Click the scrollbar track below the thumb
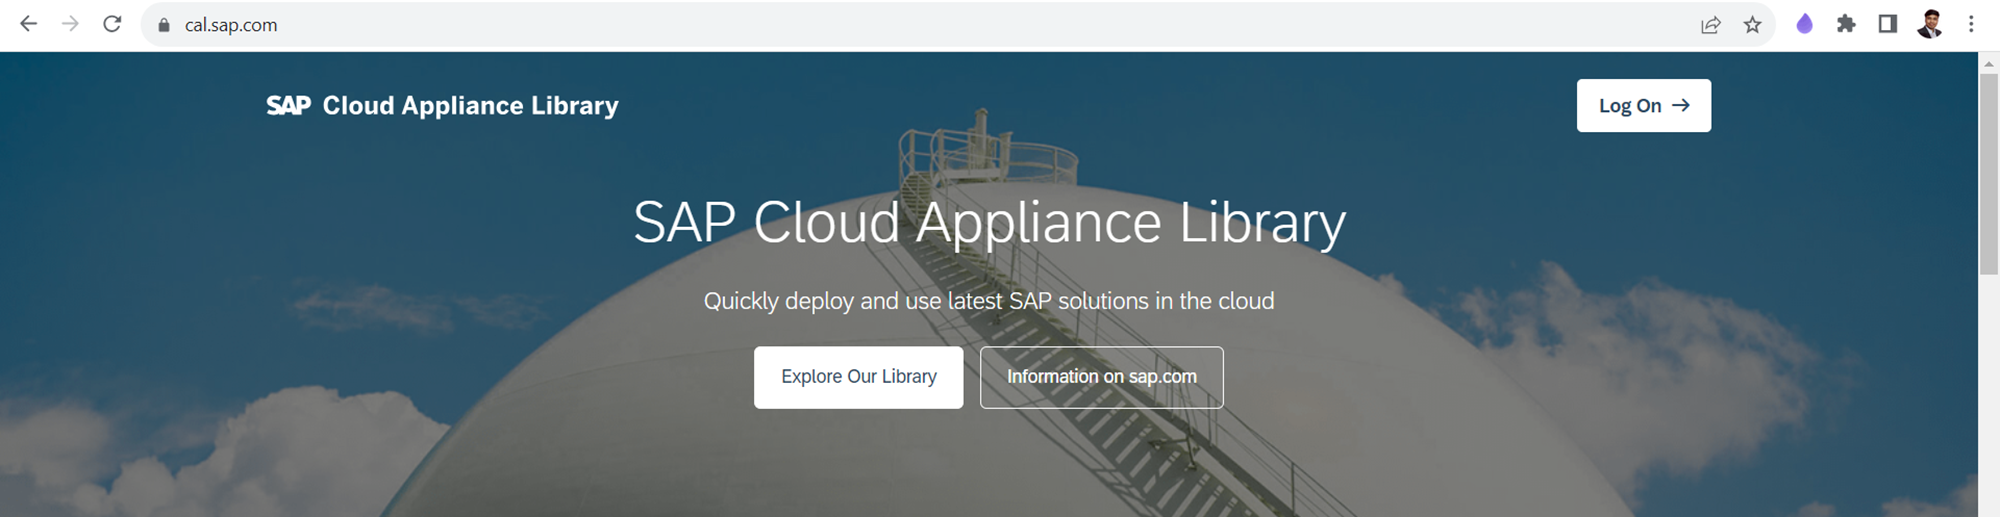This screenshot has height=517, width=2000. click(1988, 400)
